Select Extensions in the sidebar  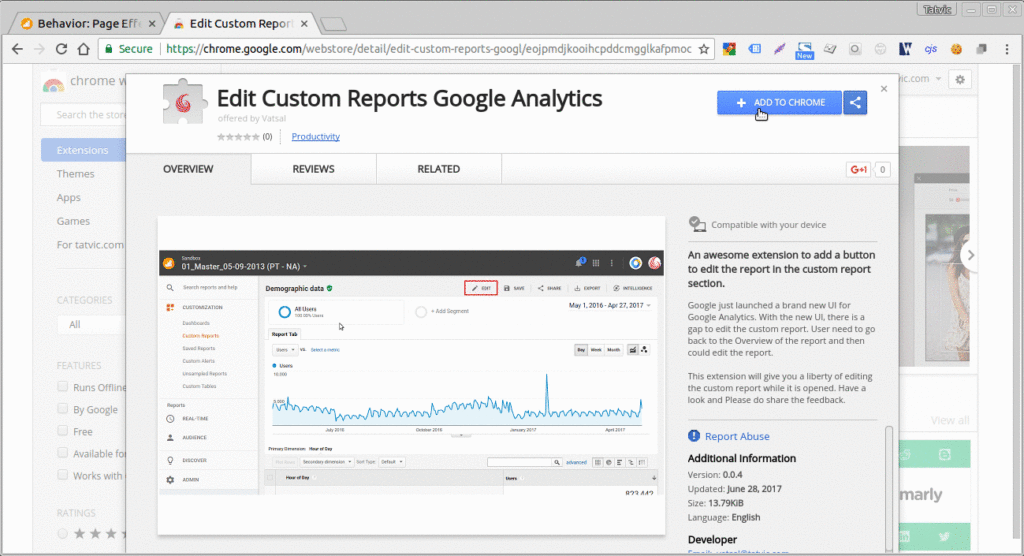coord(84,150)
